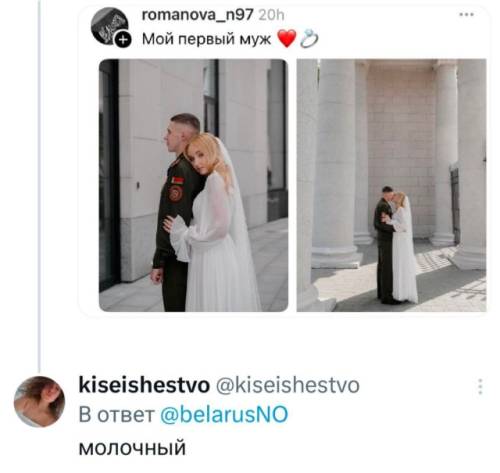Click the kiseishestvo display name

point(144,385)
